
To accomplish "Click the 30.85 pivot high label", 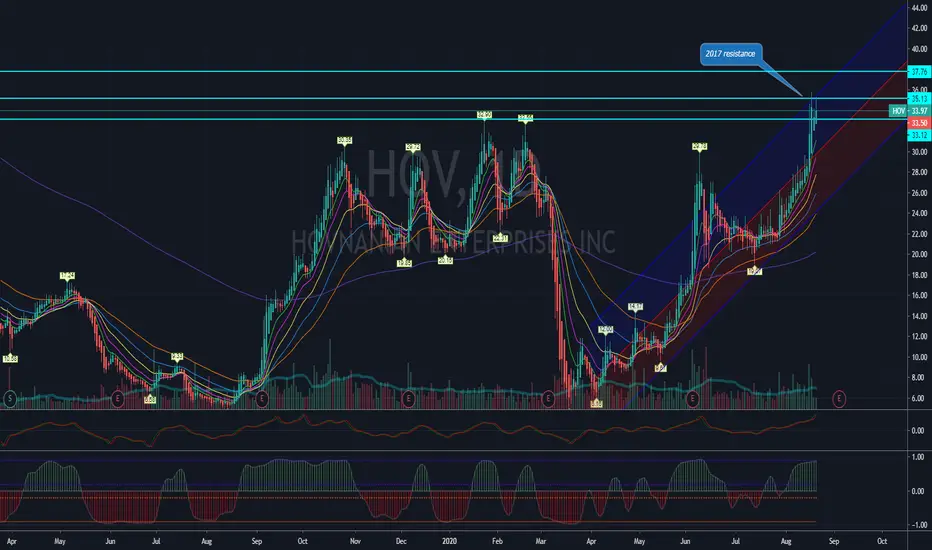I will pyautogui.click(x=344, y=141).
